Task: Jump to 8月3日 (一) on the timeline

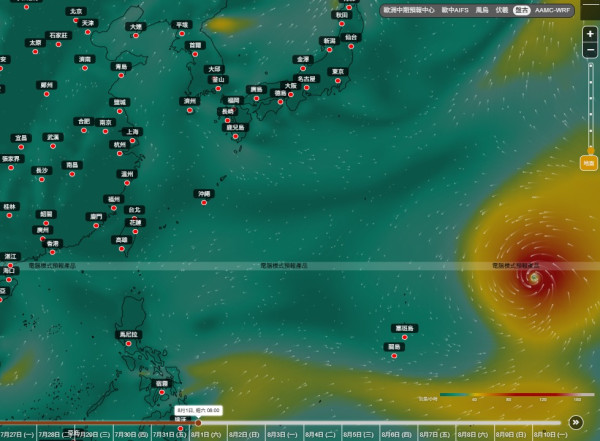Action: pos(282,434)
